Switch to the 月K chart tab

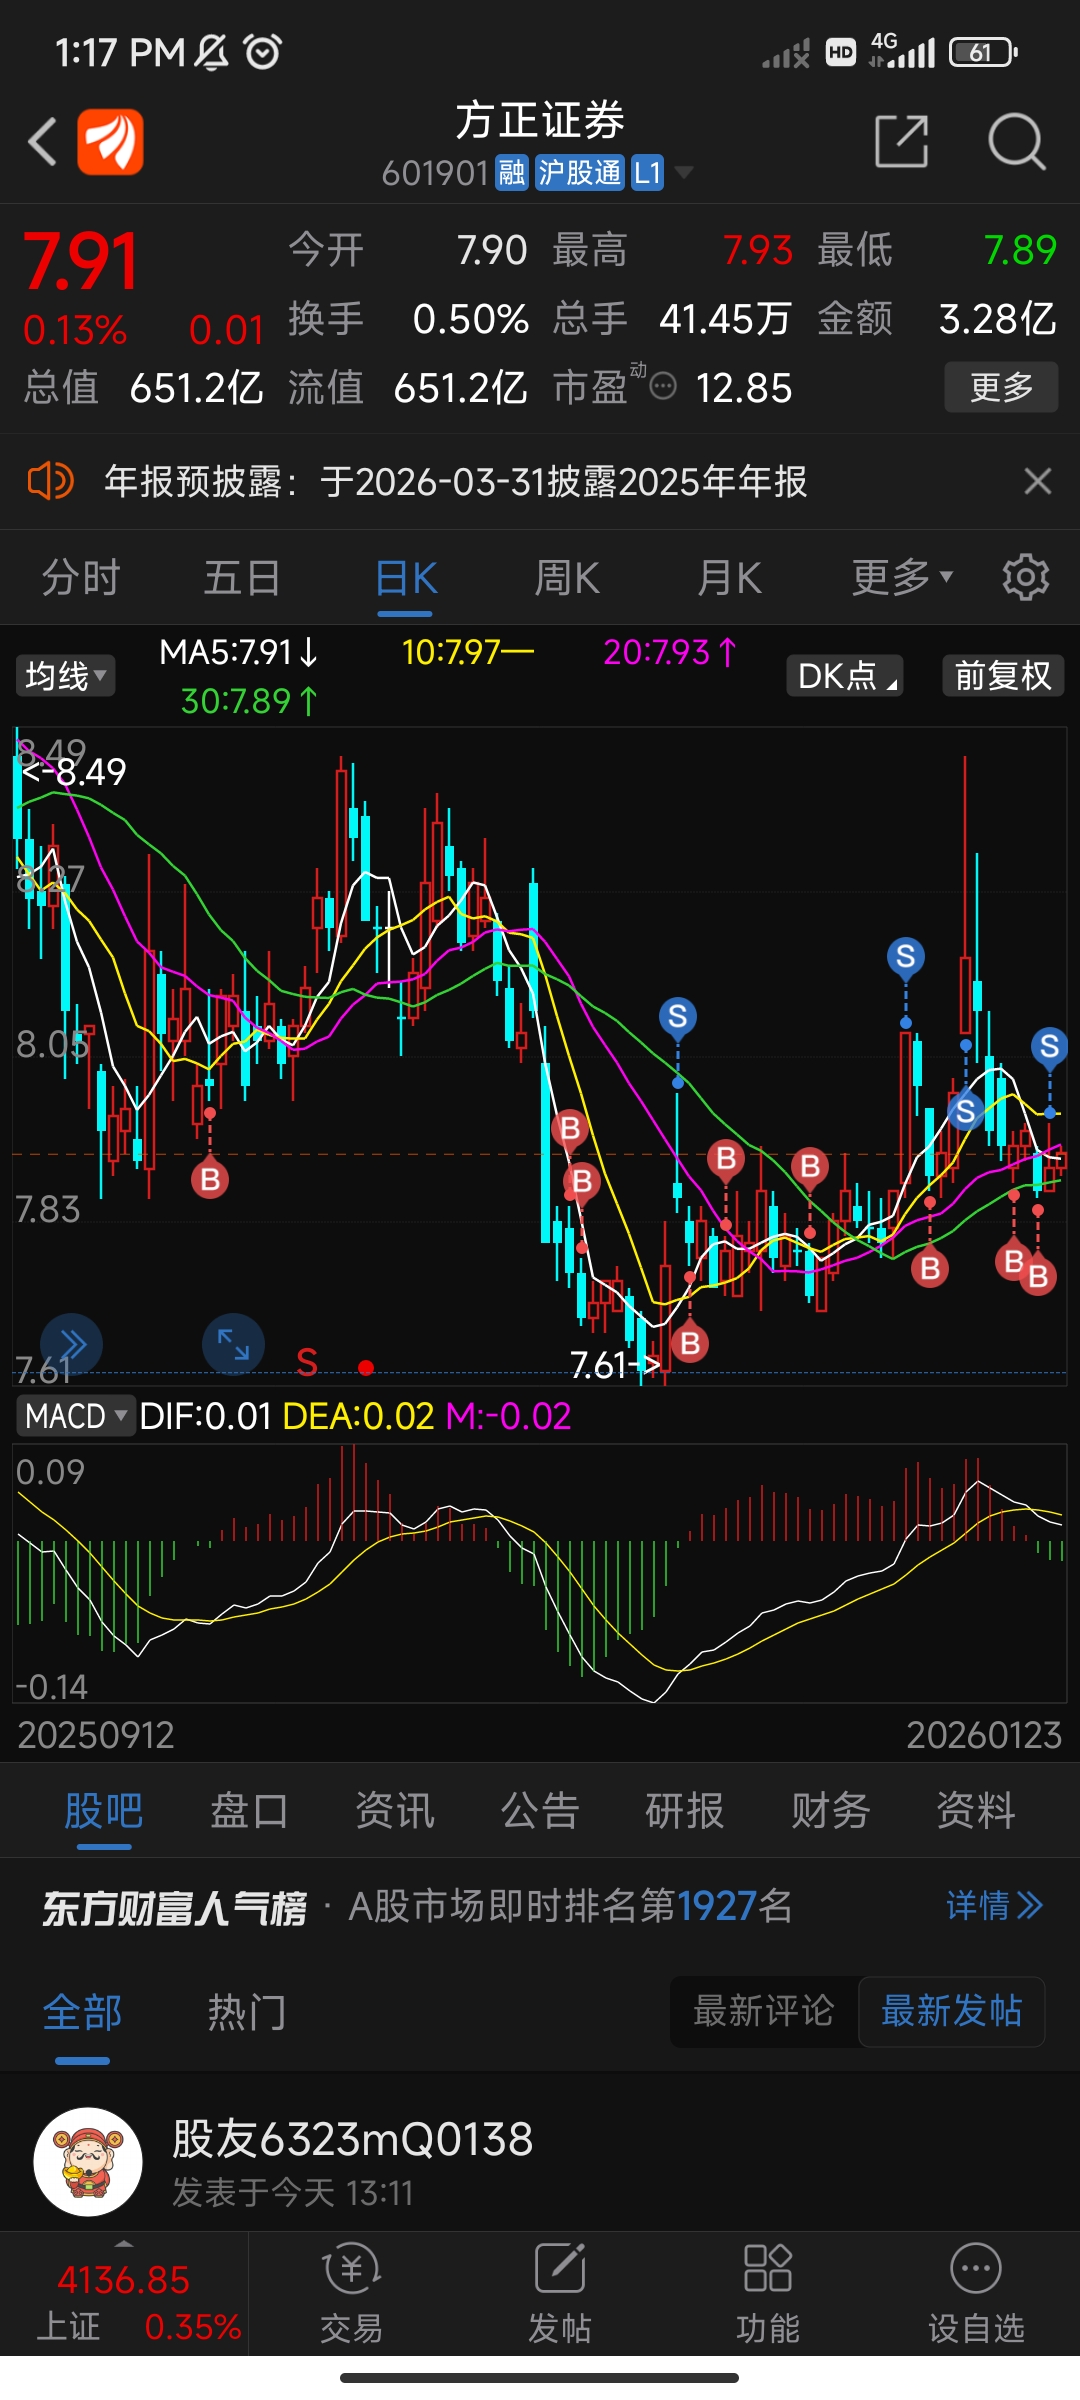[x=729, y=577]
